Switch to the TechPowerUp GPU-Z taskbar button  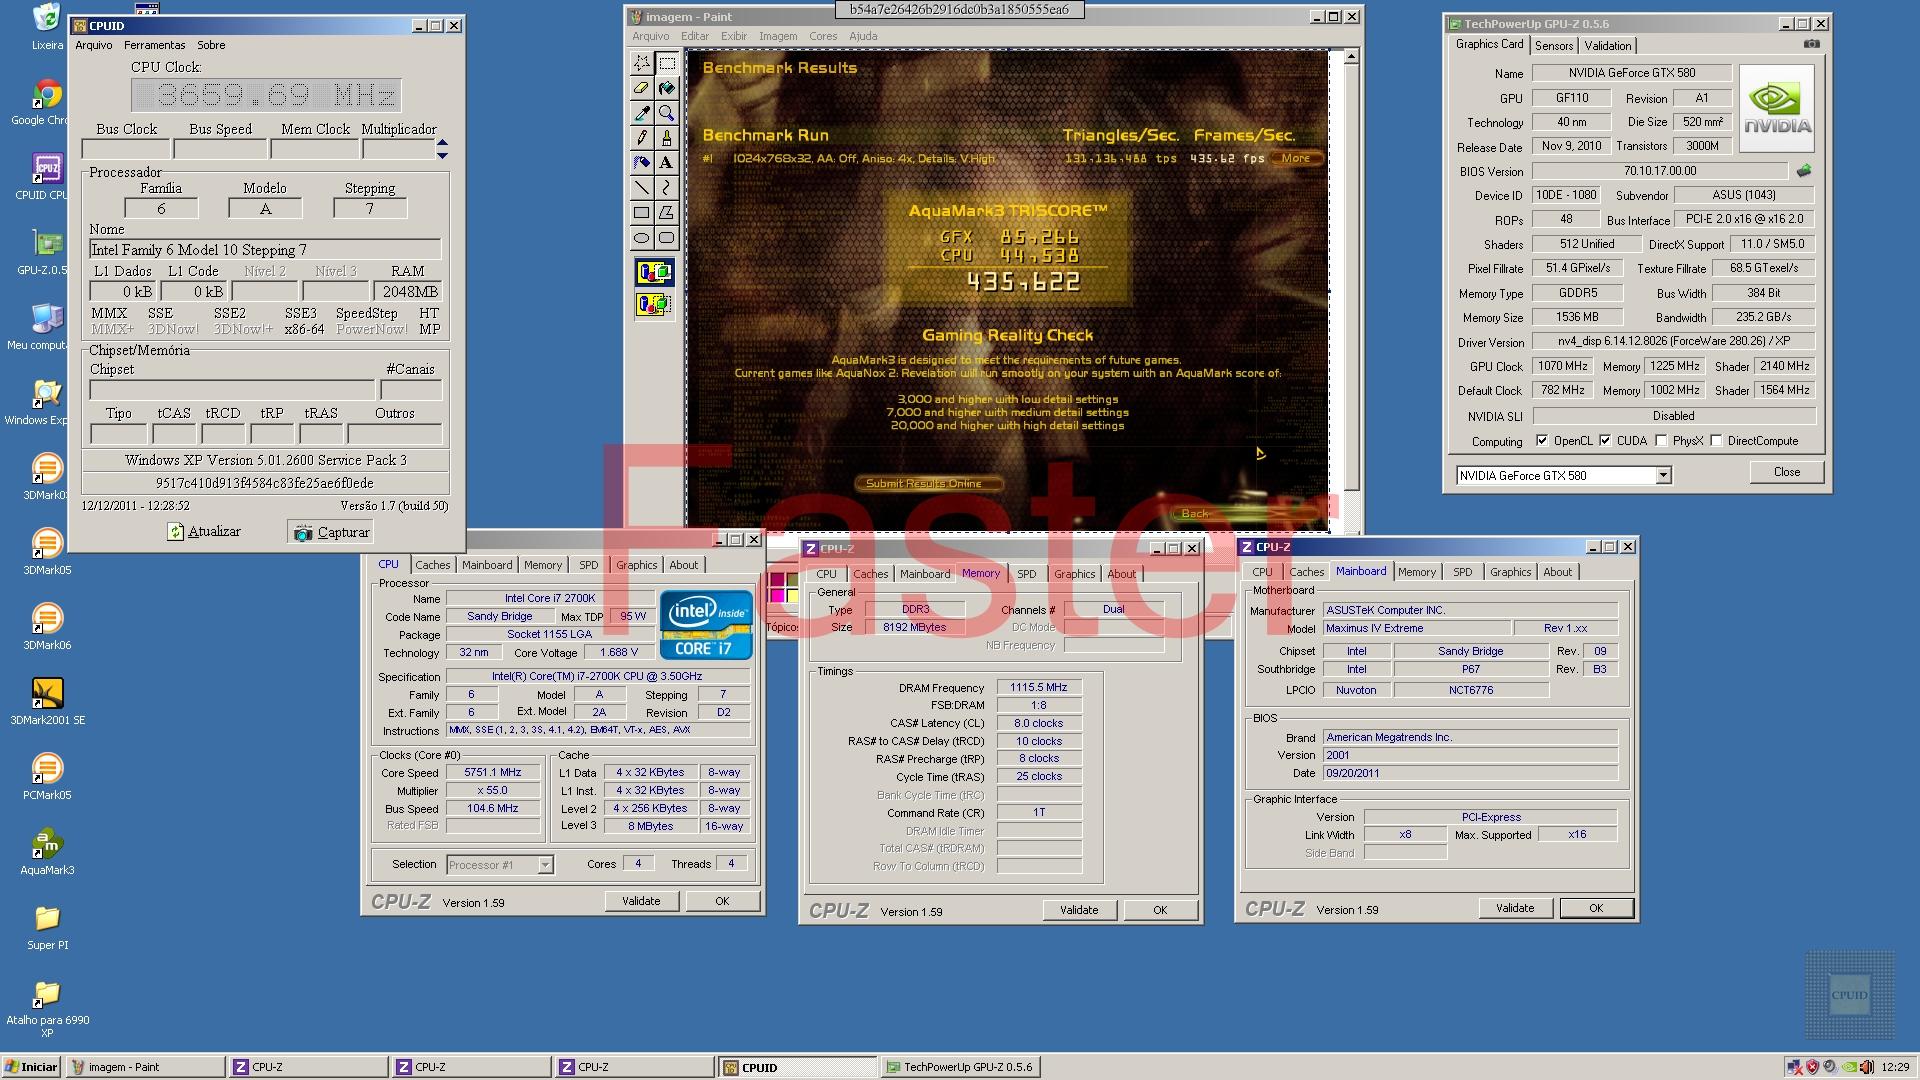pos(960,1067)
